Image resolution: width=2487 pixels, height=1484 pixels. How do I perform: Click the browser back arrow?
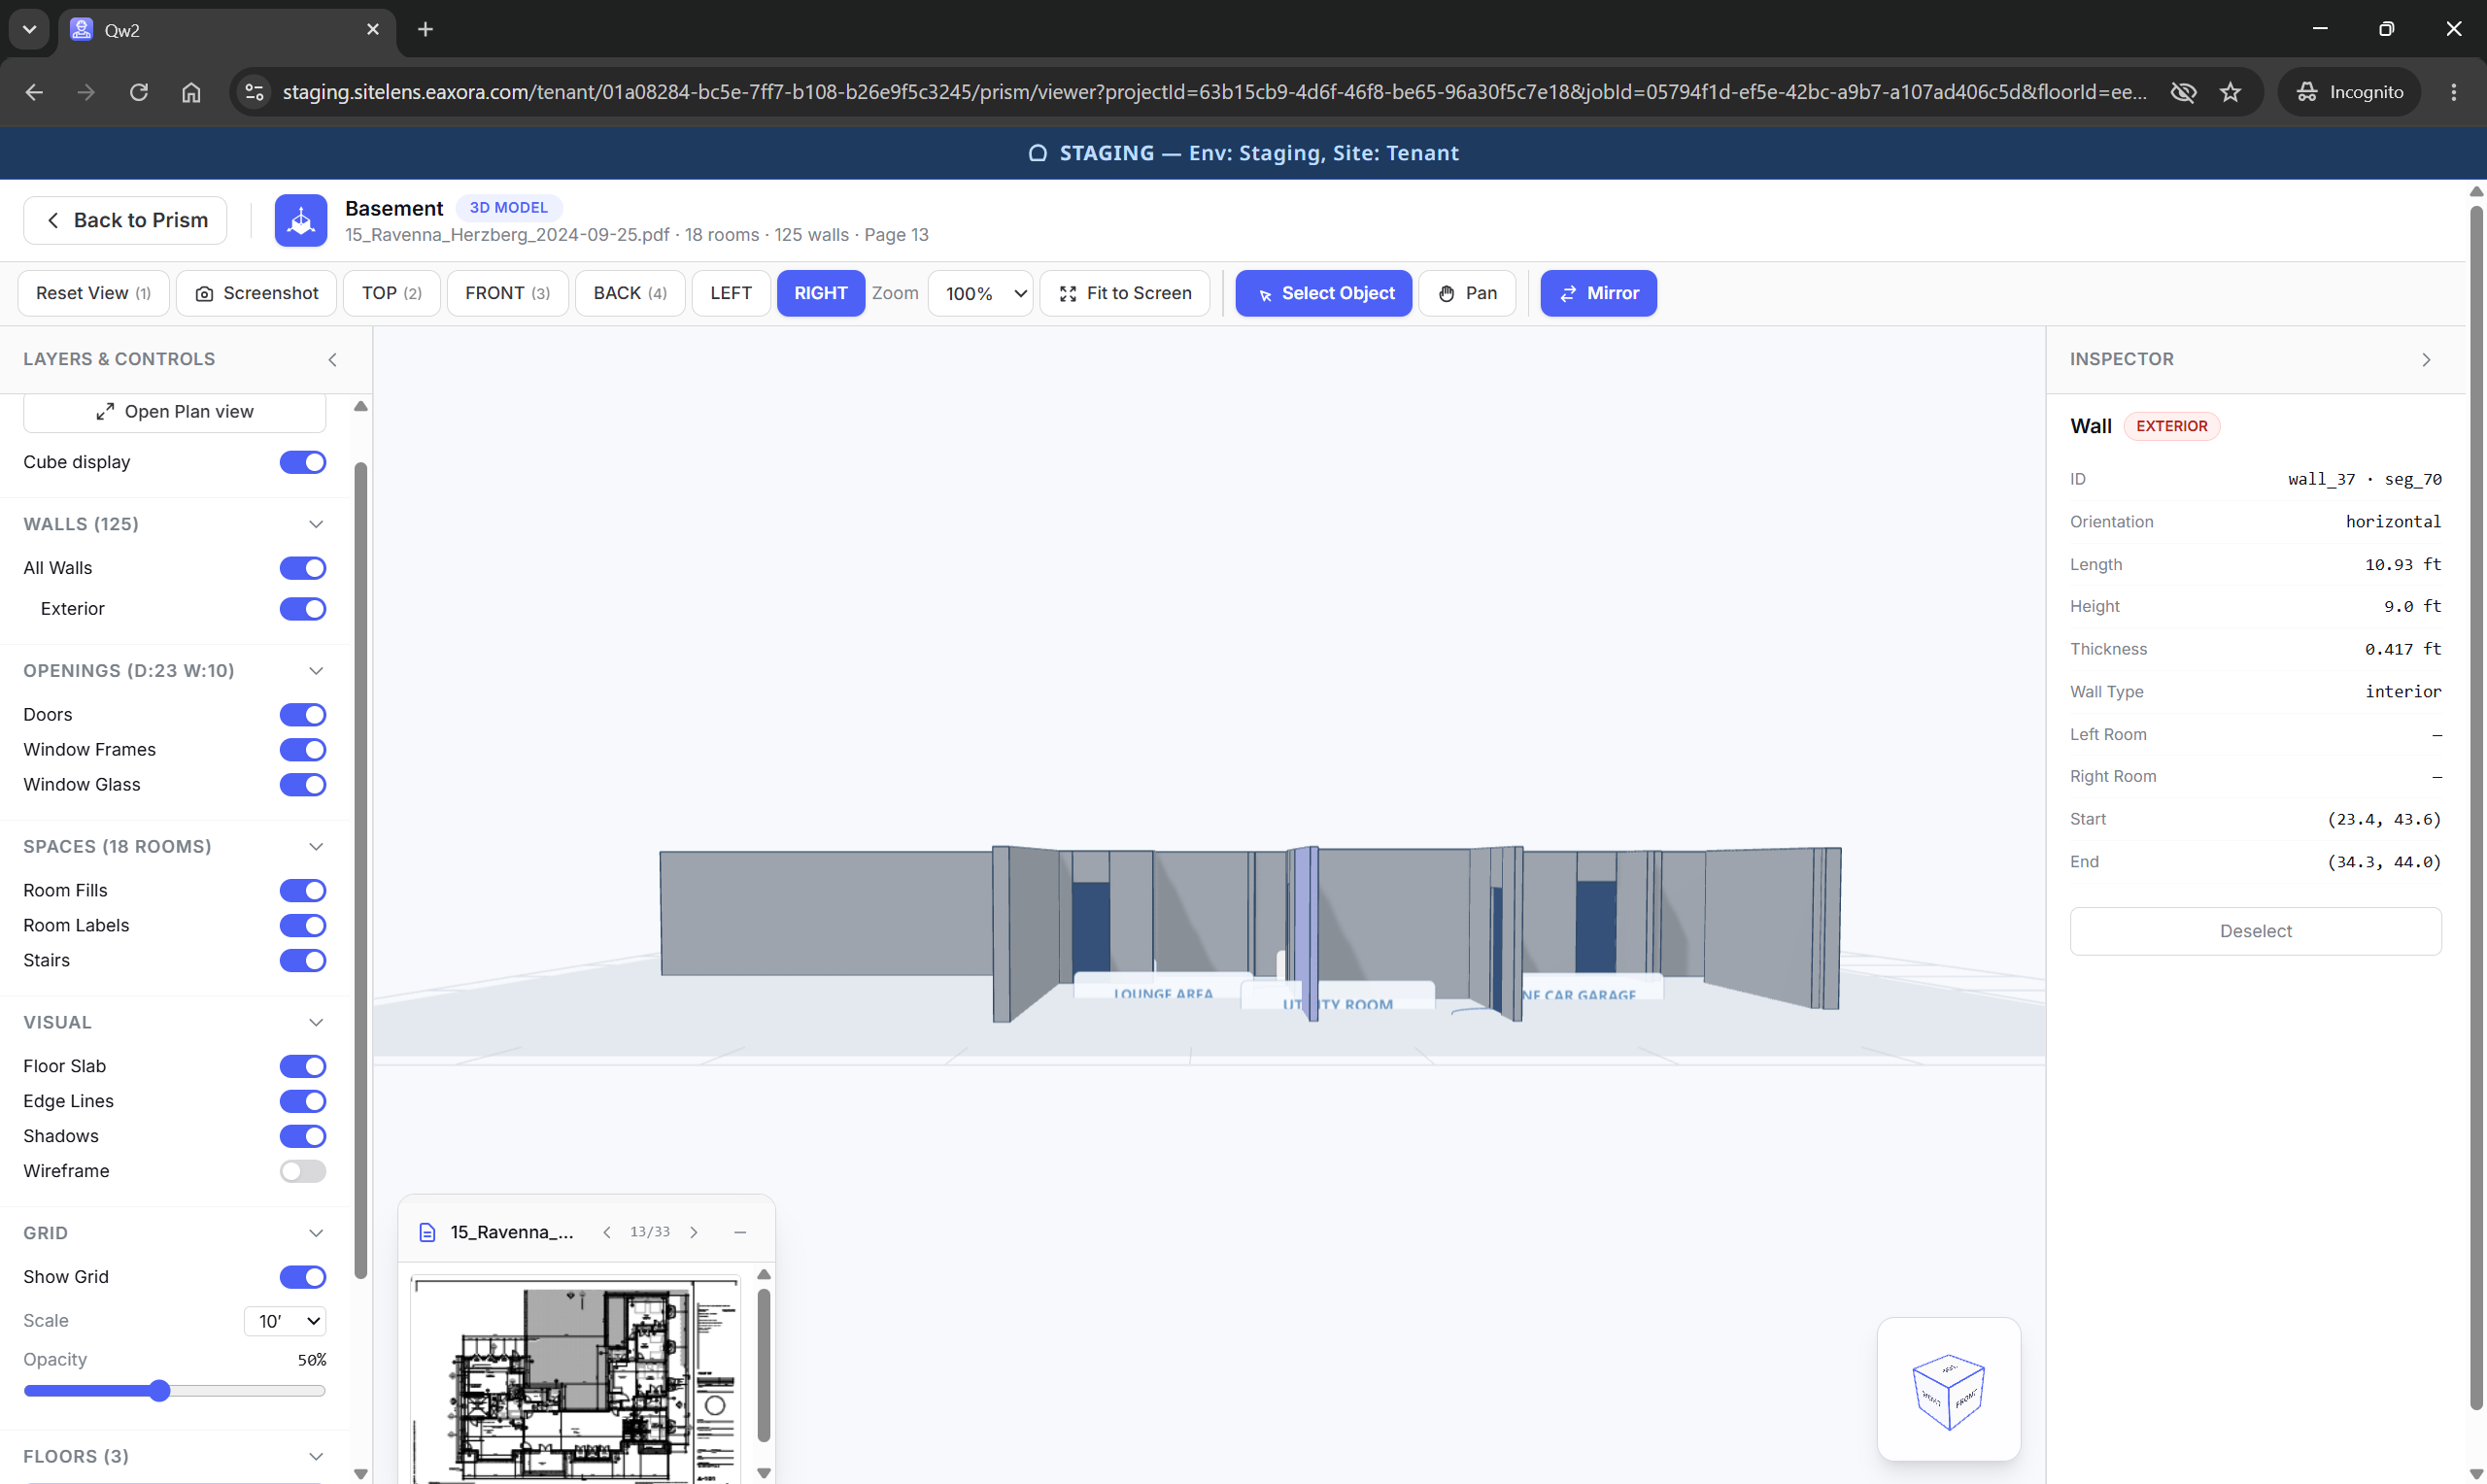tap(34, 92)
